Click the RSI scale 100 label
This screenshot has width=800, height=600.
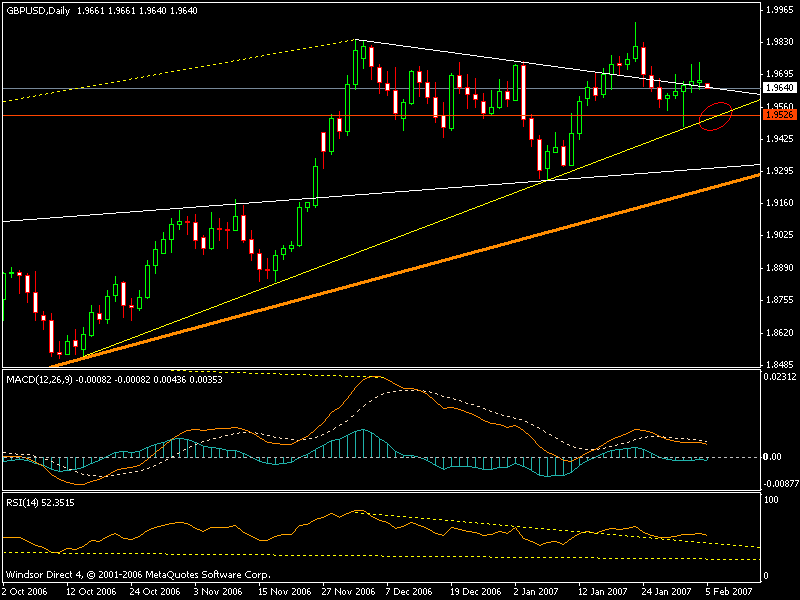771,496
